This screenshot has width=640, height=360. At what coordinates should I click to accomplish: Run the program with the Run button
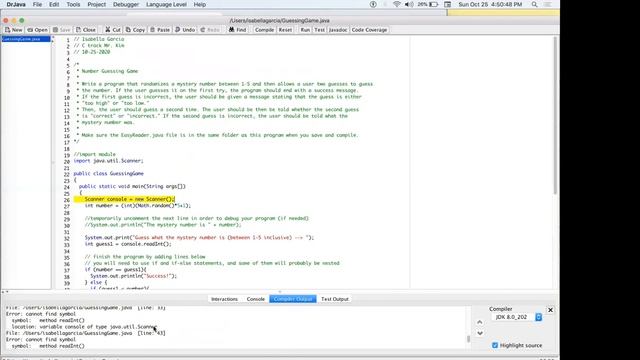pos(305,30)
